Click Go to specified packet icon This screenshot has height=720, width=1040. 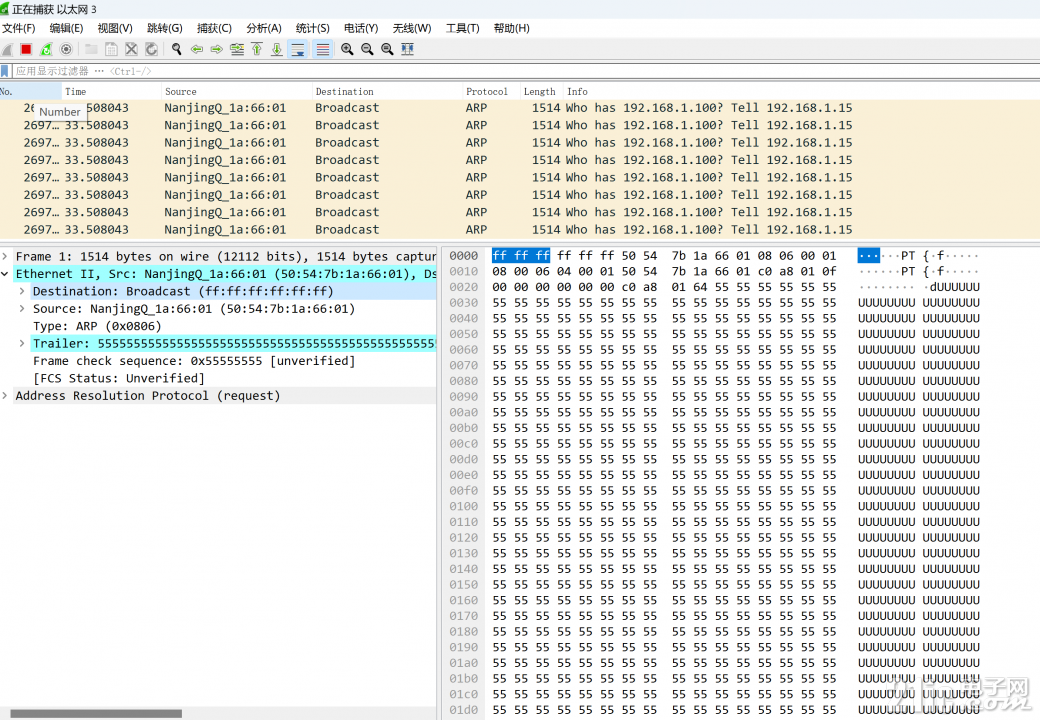pos(237,49)
